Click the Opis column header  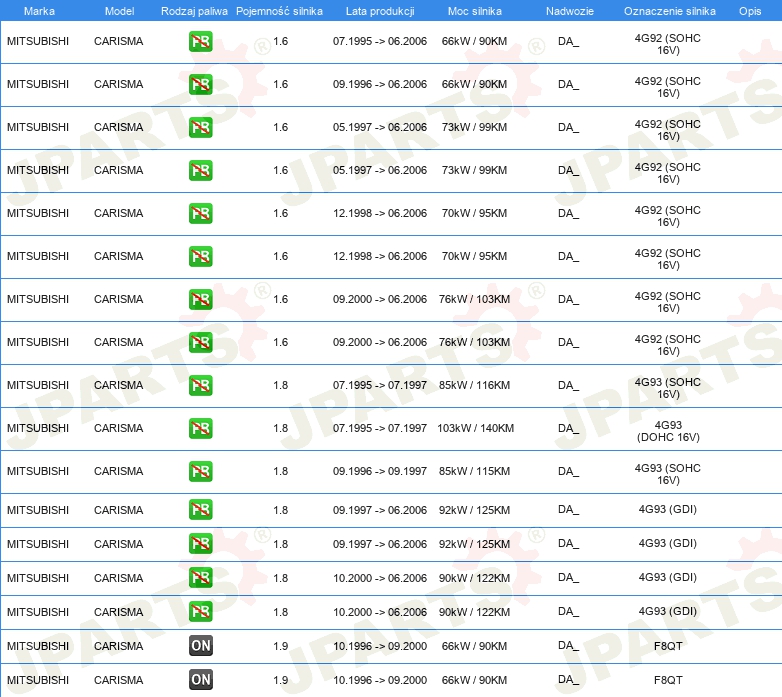pos(749,11)
